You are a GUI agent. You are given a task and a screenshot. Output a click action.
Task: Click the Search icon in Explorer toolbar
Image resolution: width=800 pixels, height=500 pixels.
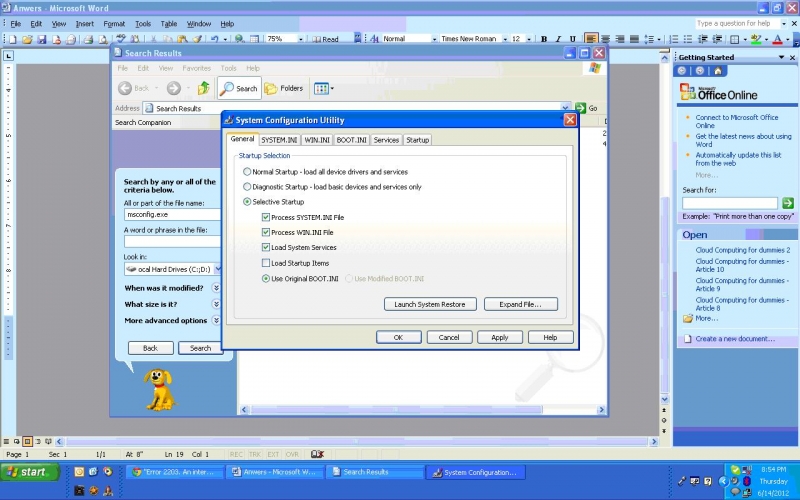[239, 88]
